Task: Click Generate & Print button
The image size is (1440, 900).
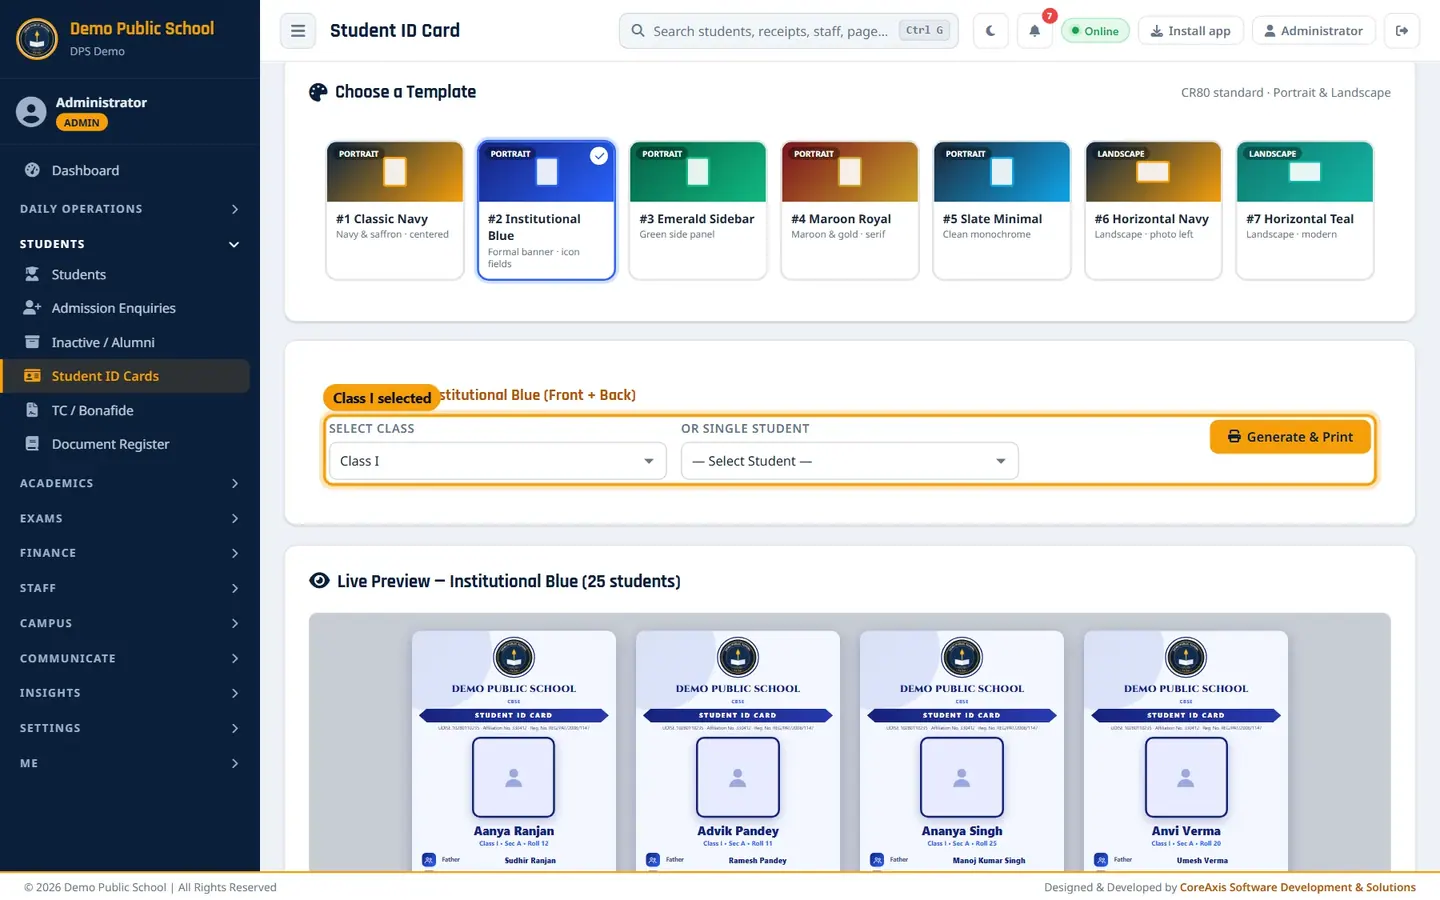Action: pos(1290,437)
